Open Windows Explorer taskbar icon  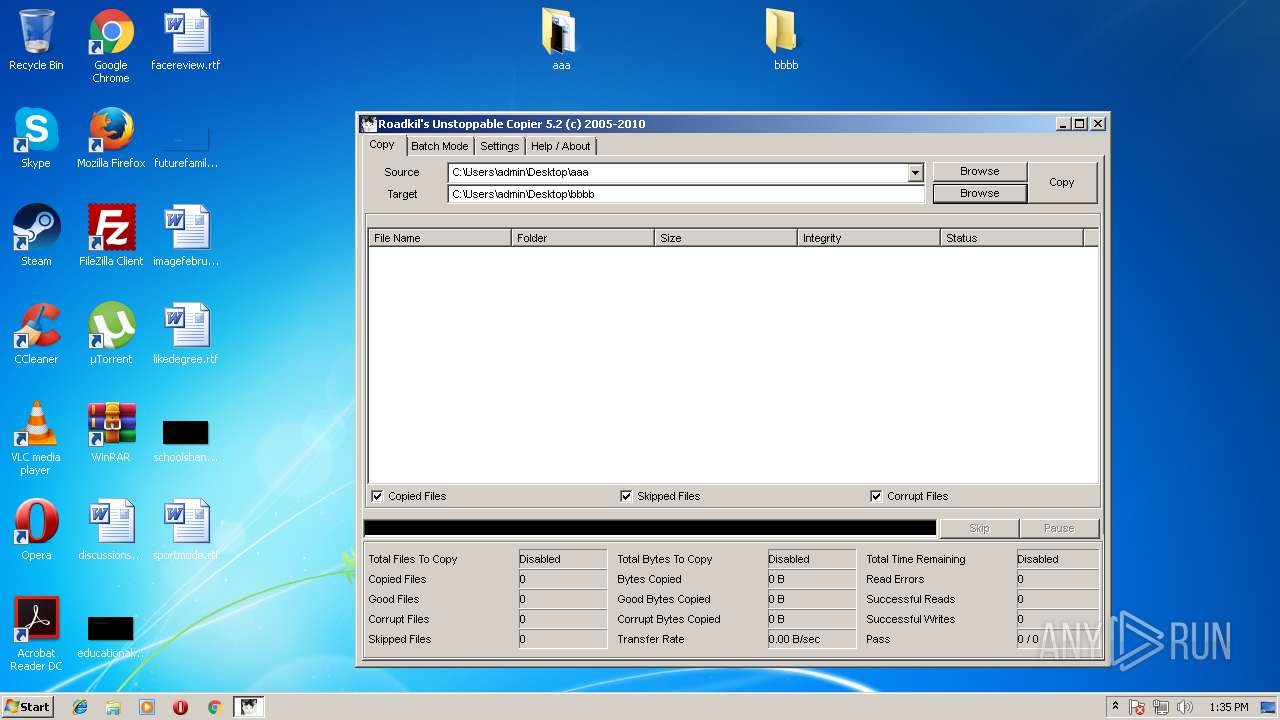[x=113, y=707]
